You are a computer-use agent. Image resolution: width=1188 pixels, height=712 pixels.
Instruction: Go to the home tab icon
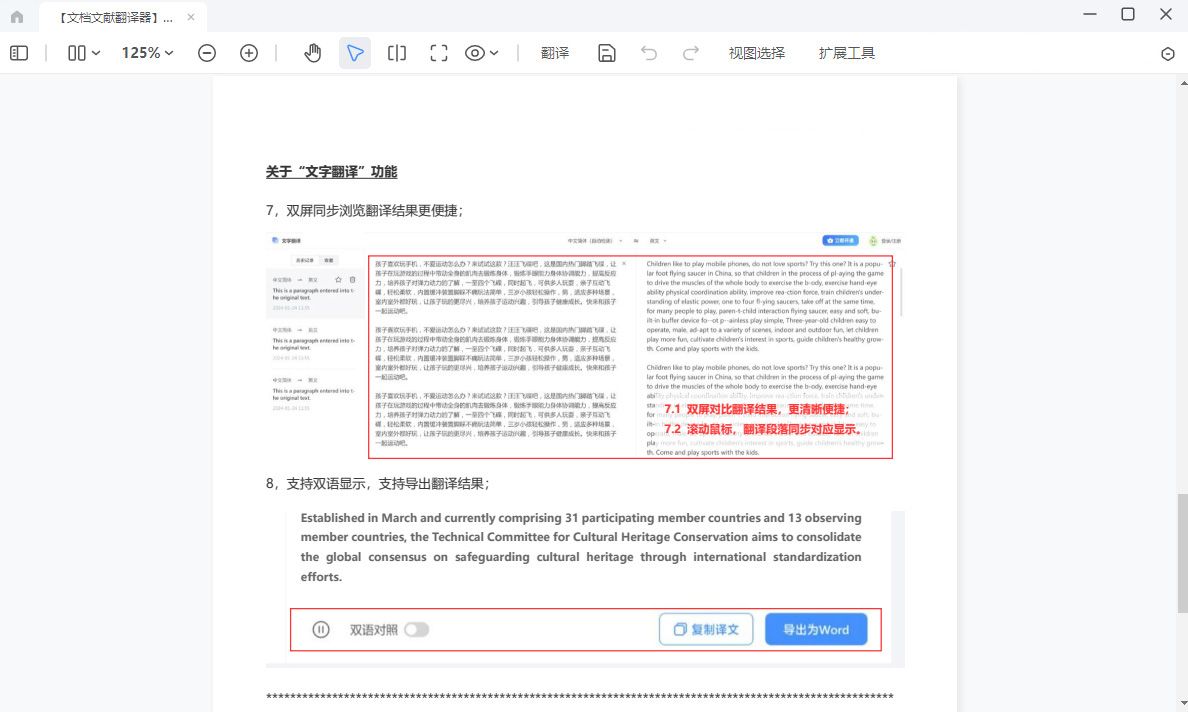17,17
